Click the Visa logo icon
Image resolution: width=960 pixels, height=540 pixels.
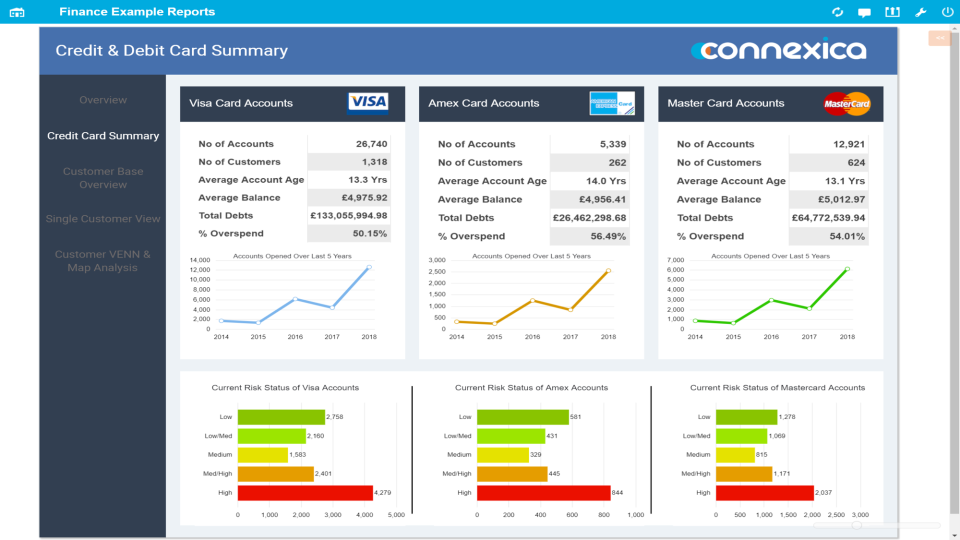coord(367,103)
